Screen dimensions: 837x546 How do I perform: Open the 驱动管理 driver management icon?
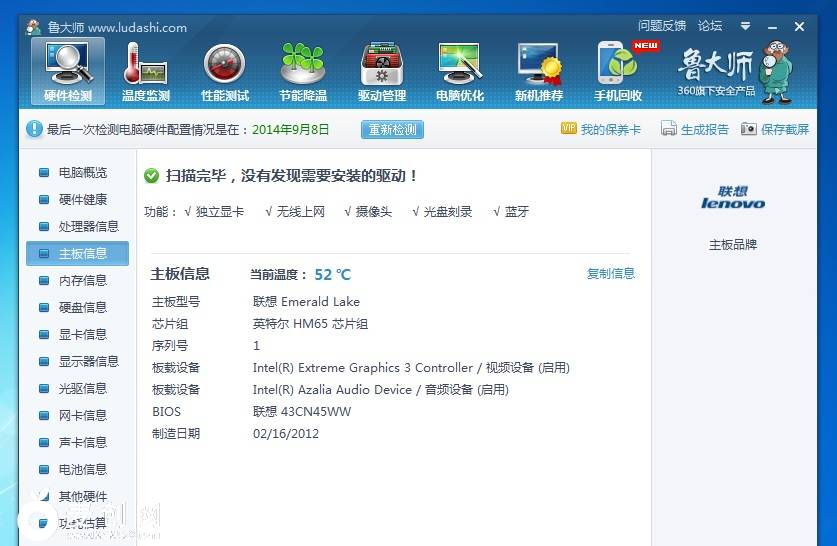[x=381, y=71]
